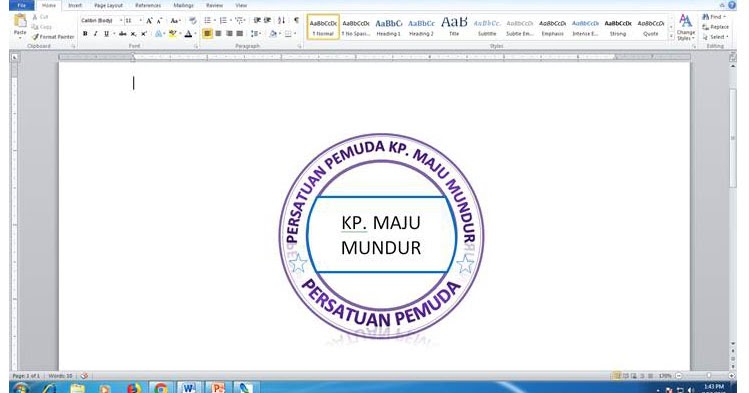This screenshot has height=393, width=749.
Task: Open the Change Case Aa dropdown
Action: [175, 21]
